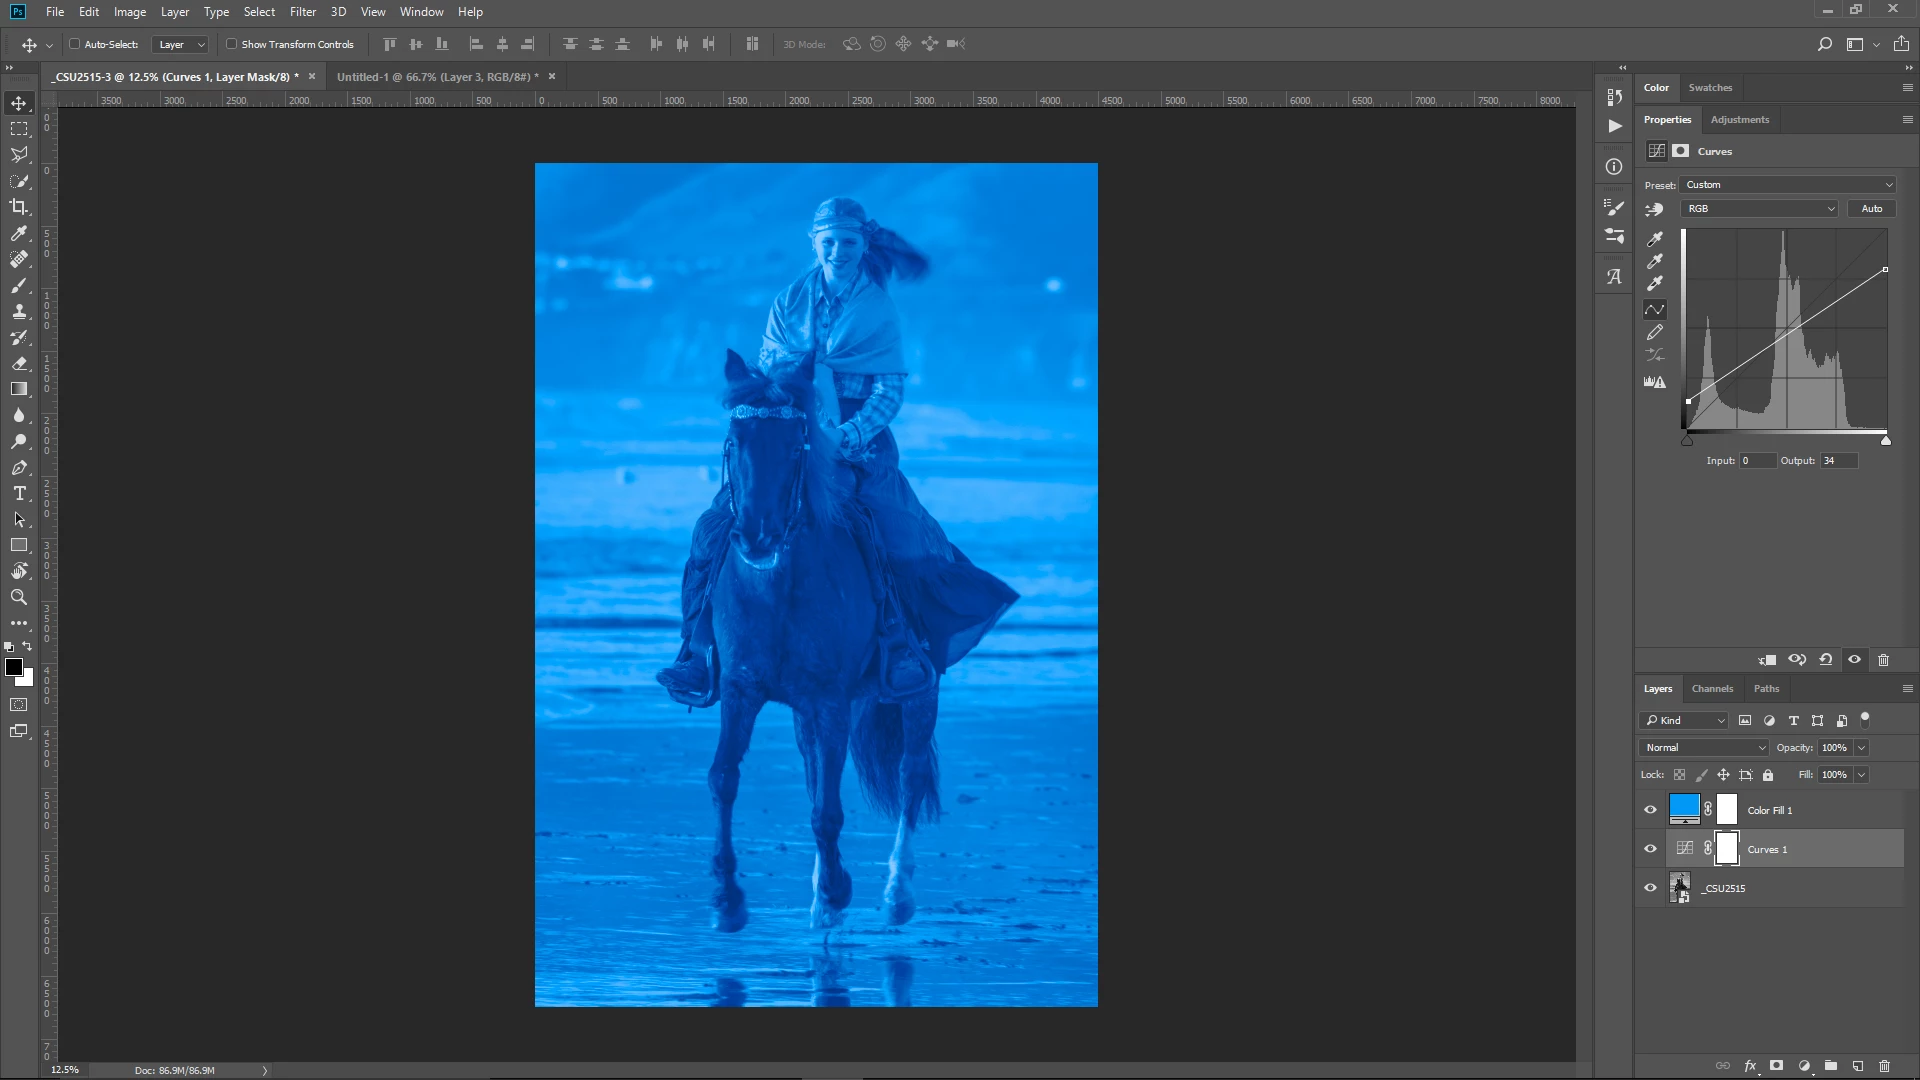
Task: Click the new layer mask icon
Action: [x=1776, y=1066]
